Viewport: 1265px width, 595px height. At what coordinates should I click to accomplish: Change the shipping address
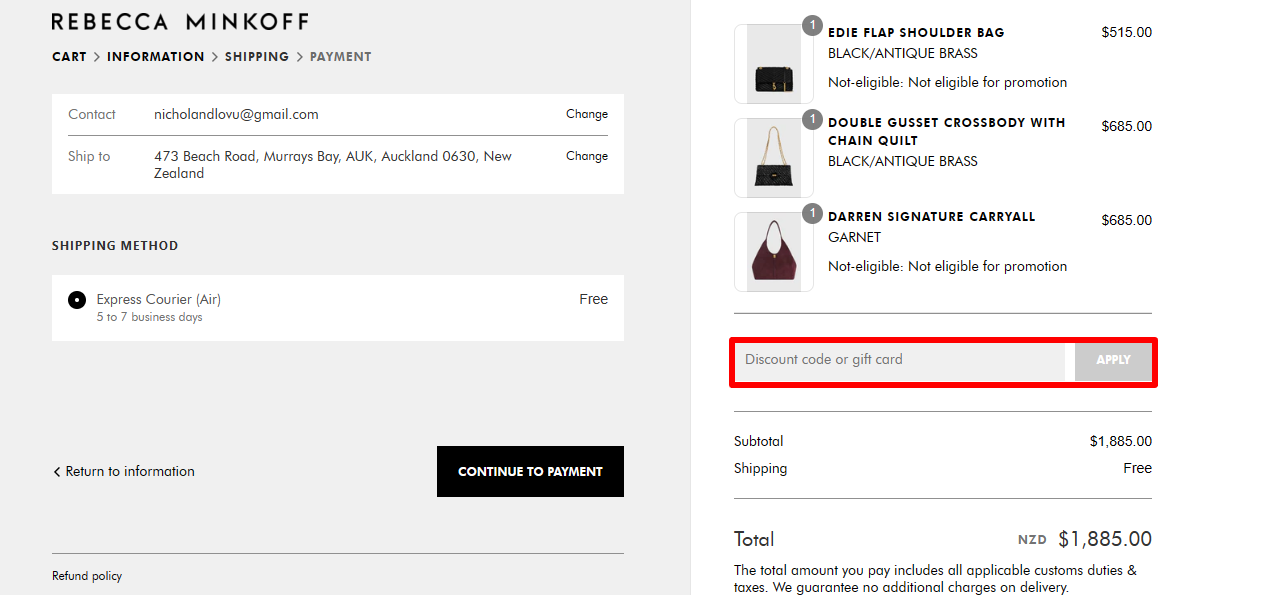pyautogui.click(x=586, y=156)
